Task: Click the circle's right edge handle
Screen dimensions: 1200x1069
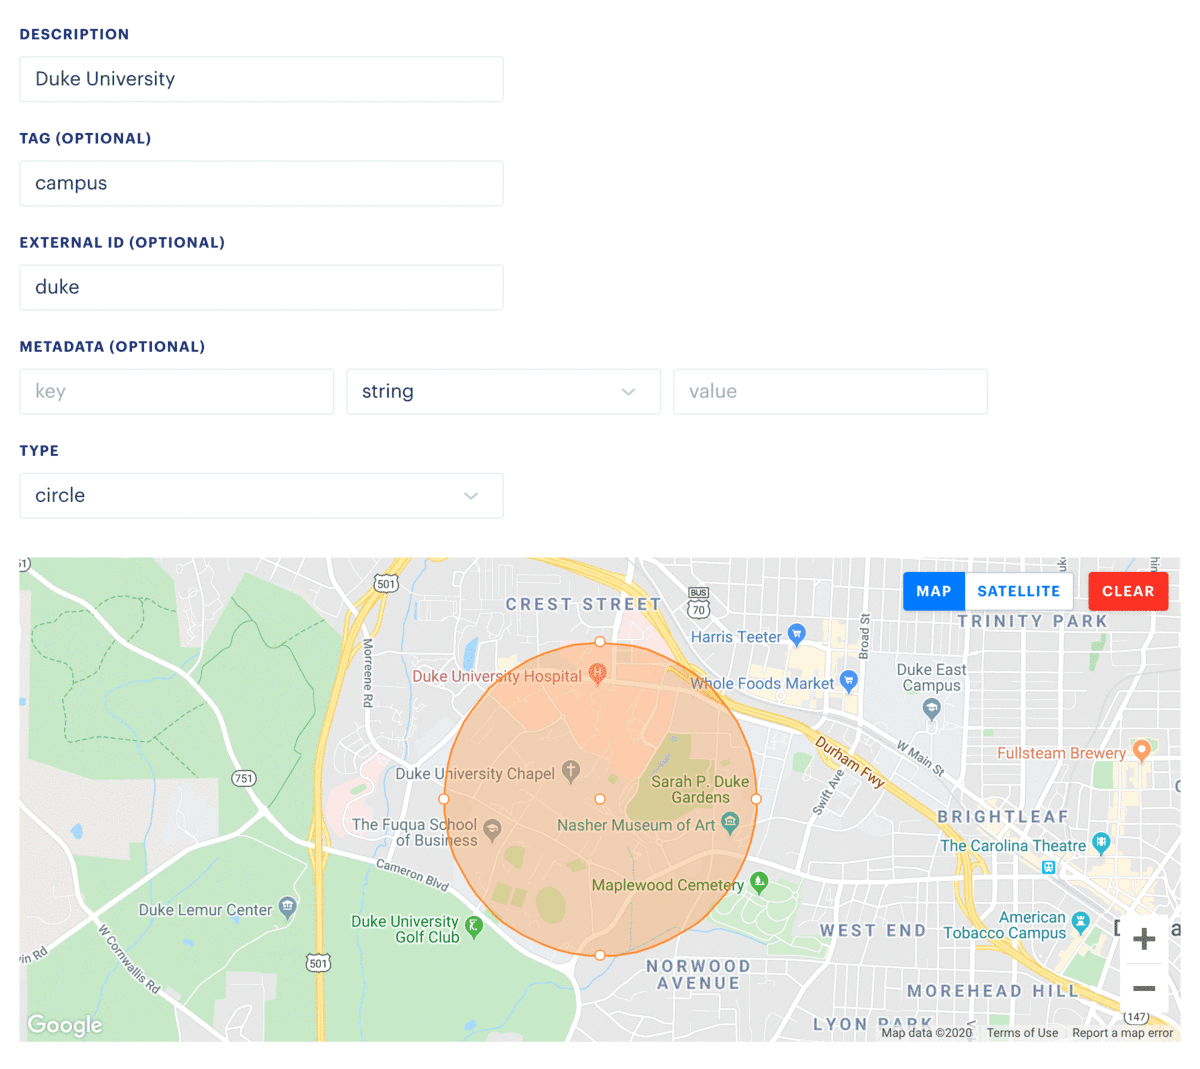Action: (756, 799)
